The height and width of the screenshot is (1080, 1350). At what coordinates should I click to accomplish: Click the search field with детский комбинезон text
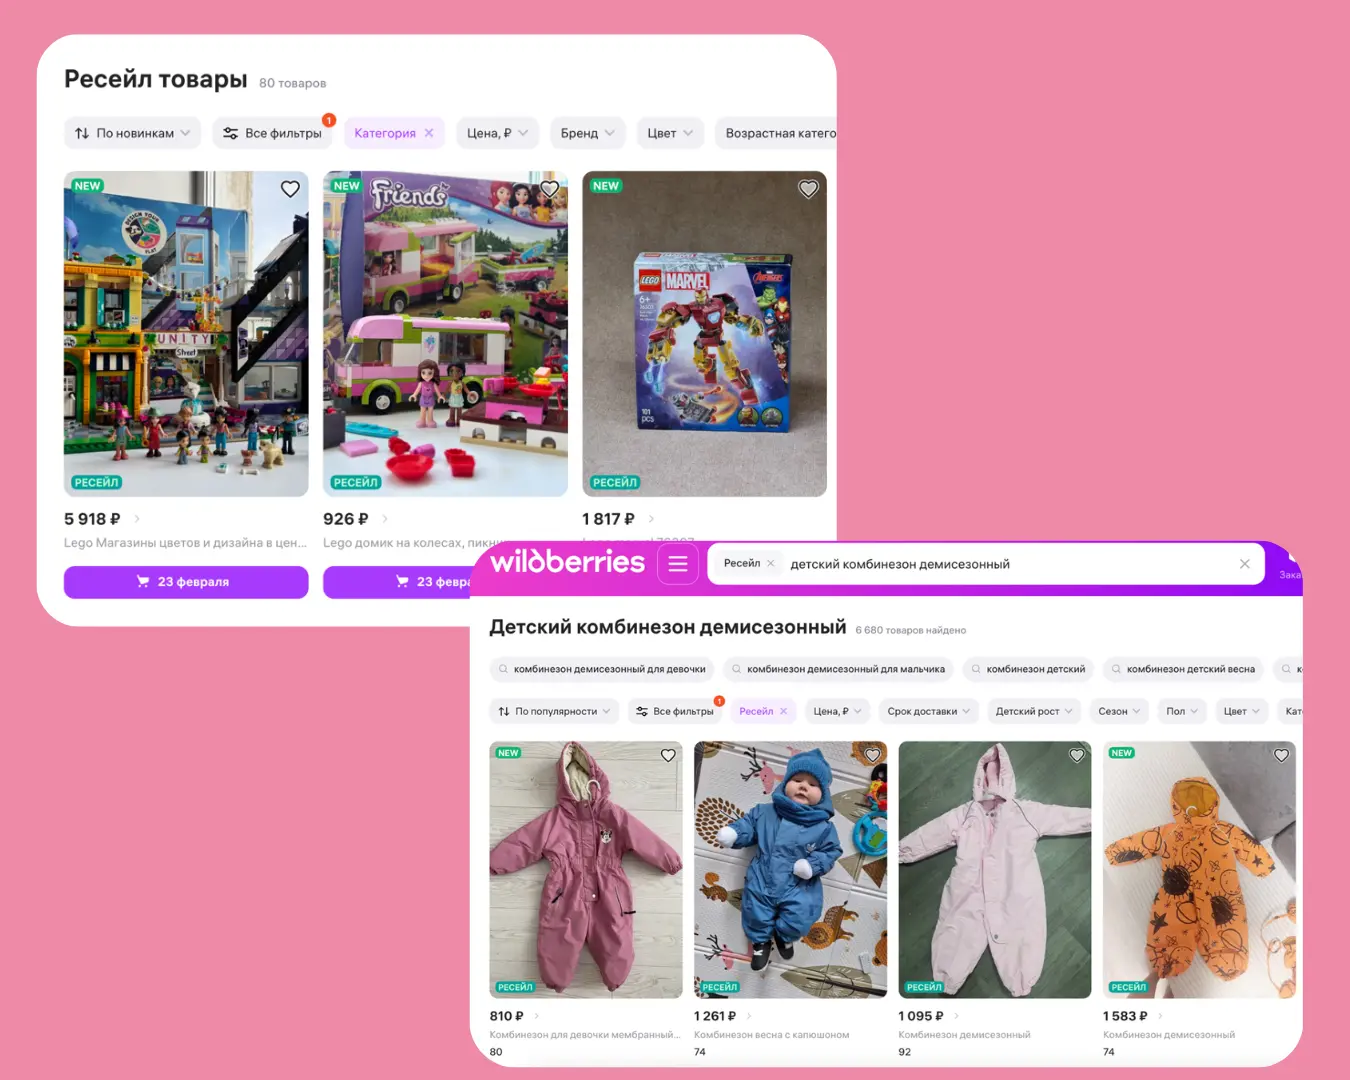(x=1000, y=564)
